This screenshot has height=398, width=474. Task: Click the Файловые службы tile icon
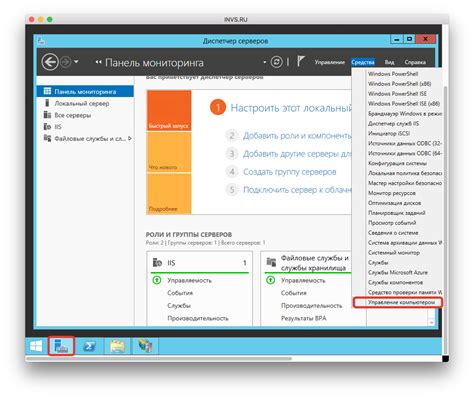coord(271,262)
